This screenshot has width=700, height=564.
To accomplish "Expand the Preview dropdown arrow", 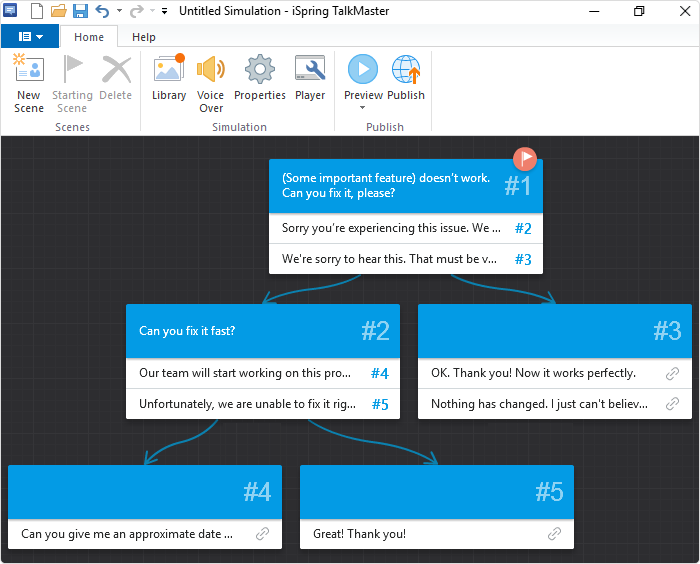I will tap(362, 108).
